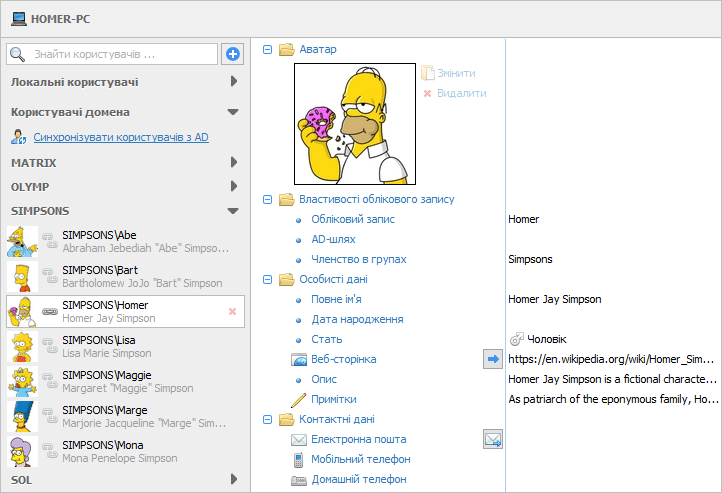This screenshot has height=493, width=722.
Task: Click the Контактні дані folder icon
Action: 286,419
